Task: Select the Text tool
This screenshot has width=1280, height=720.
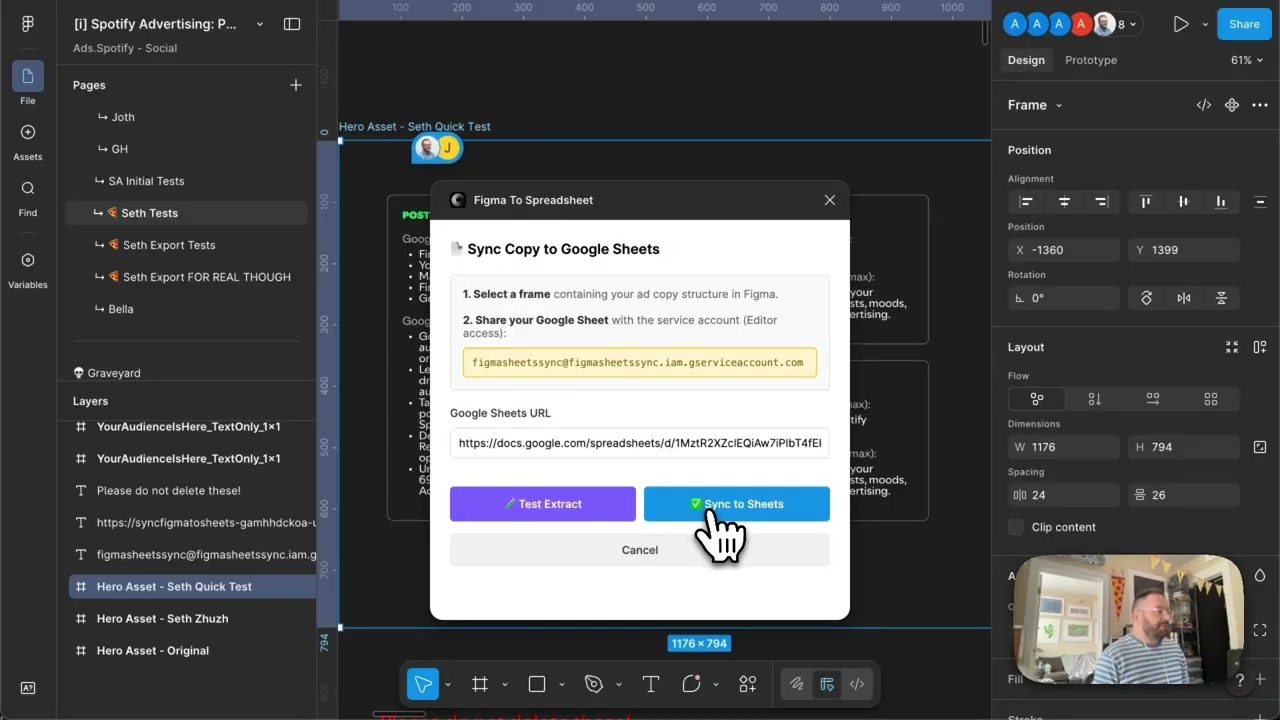Action: [x=651, y=684]
